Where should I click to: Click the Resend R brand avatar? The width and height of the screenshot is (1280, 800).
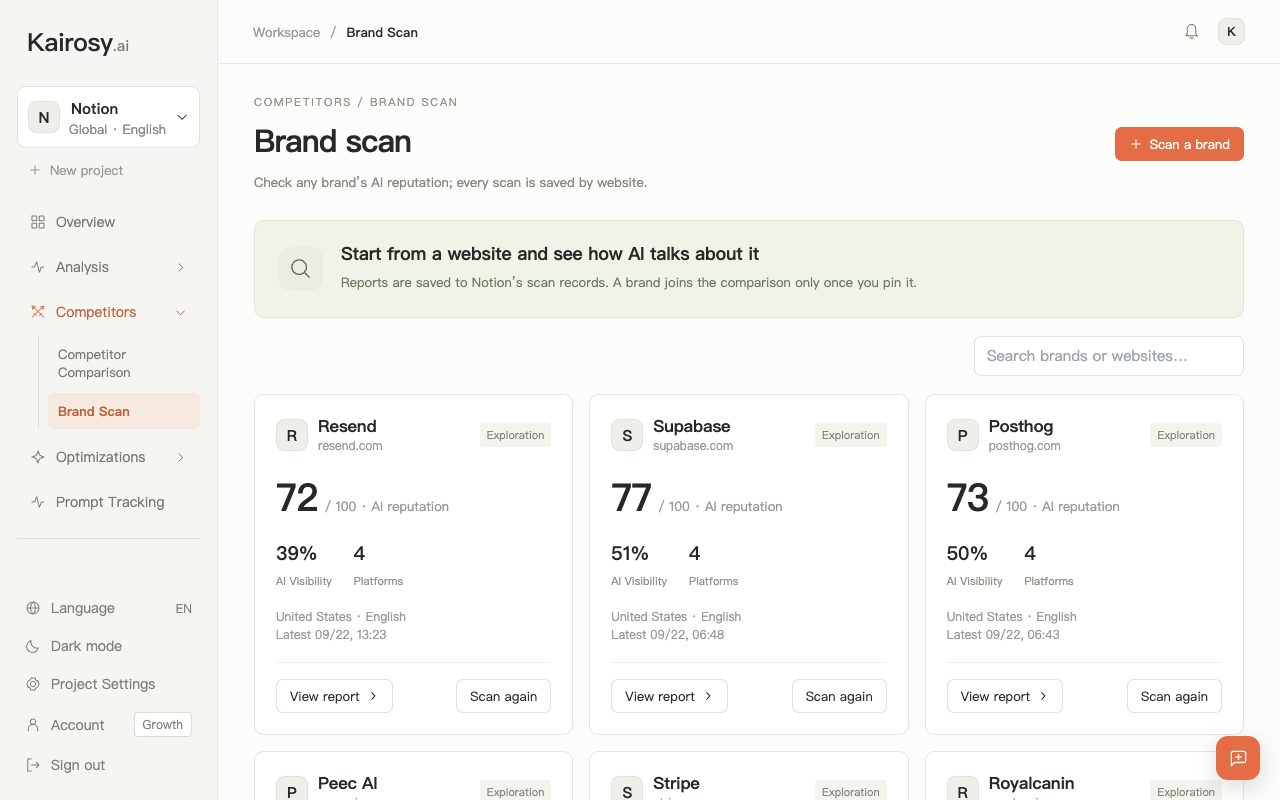point(291,435)
